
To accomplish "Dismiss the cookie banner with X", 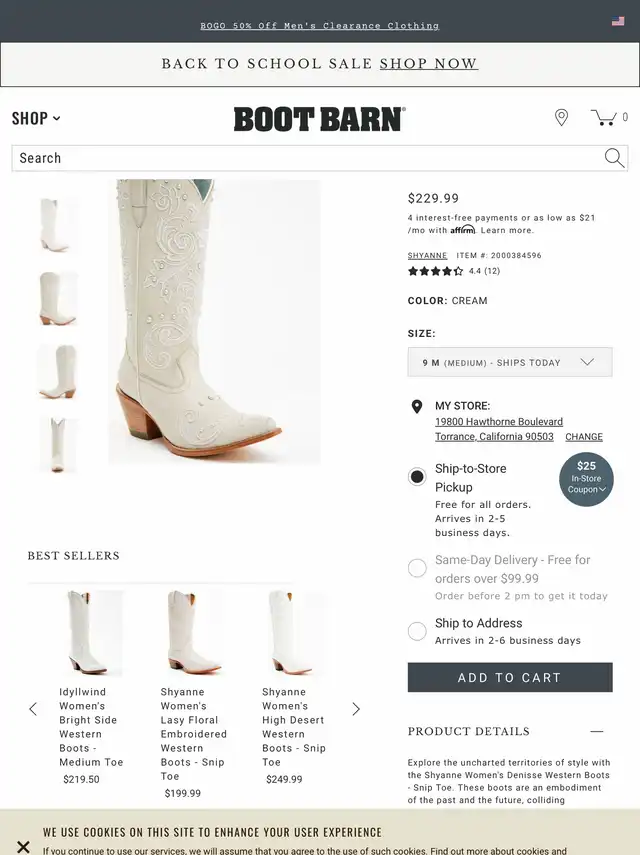I will coord(23,847).
